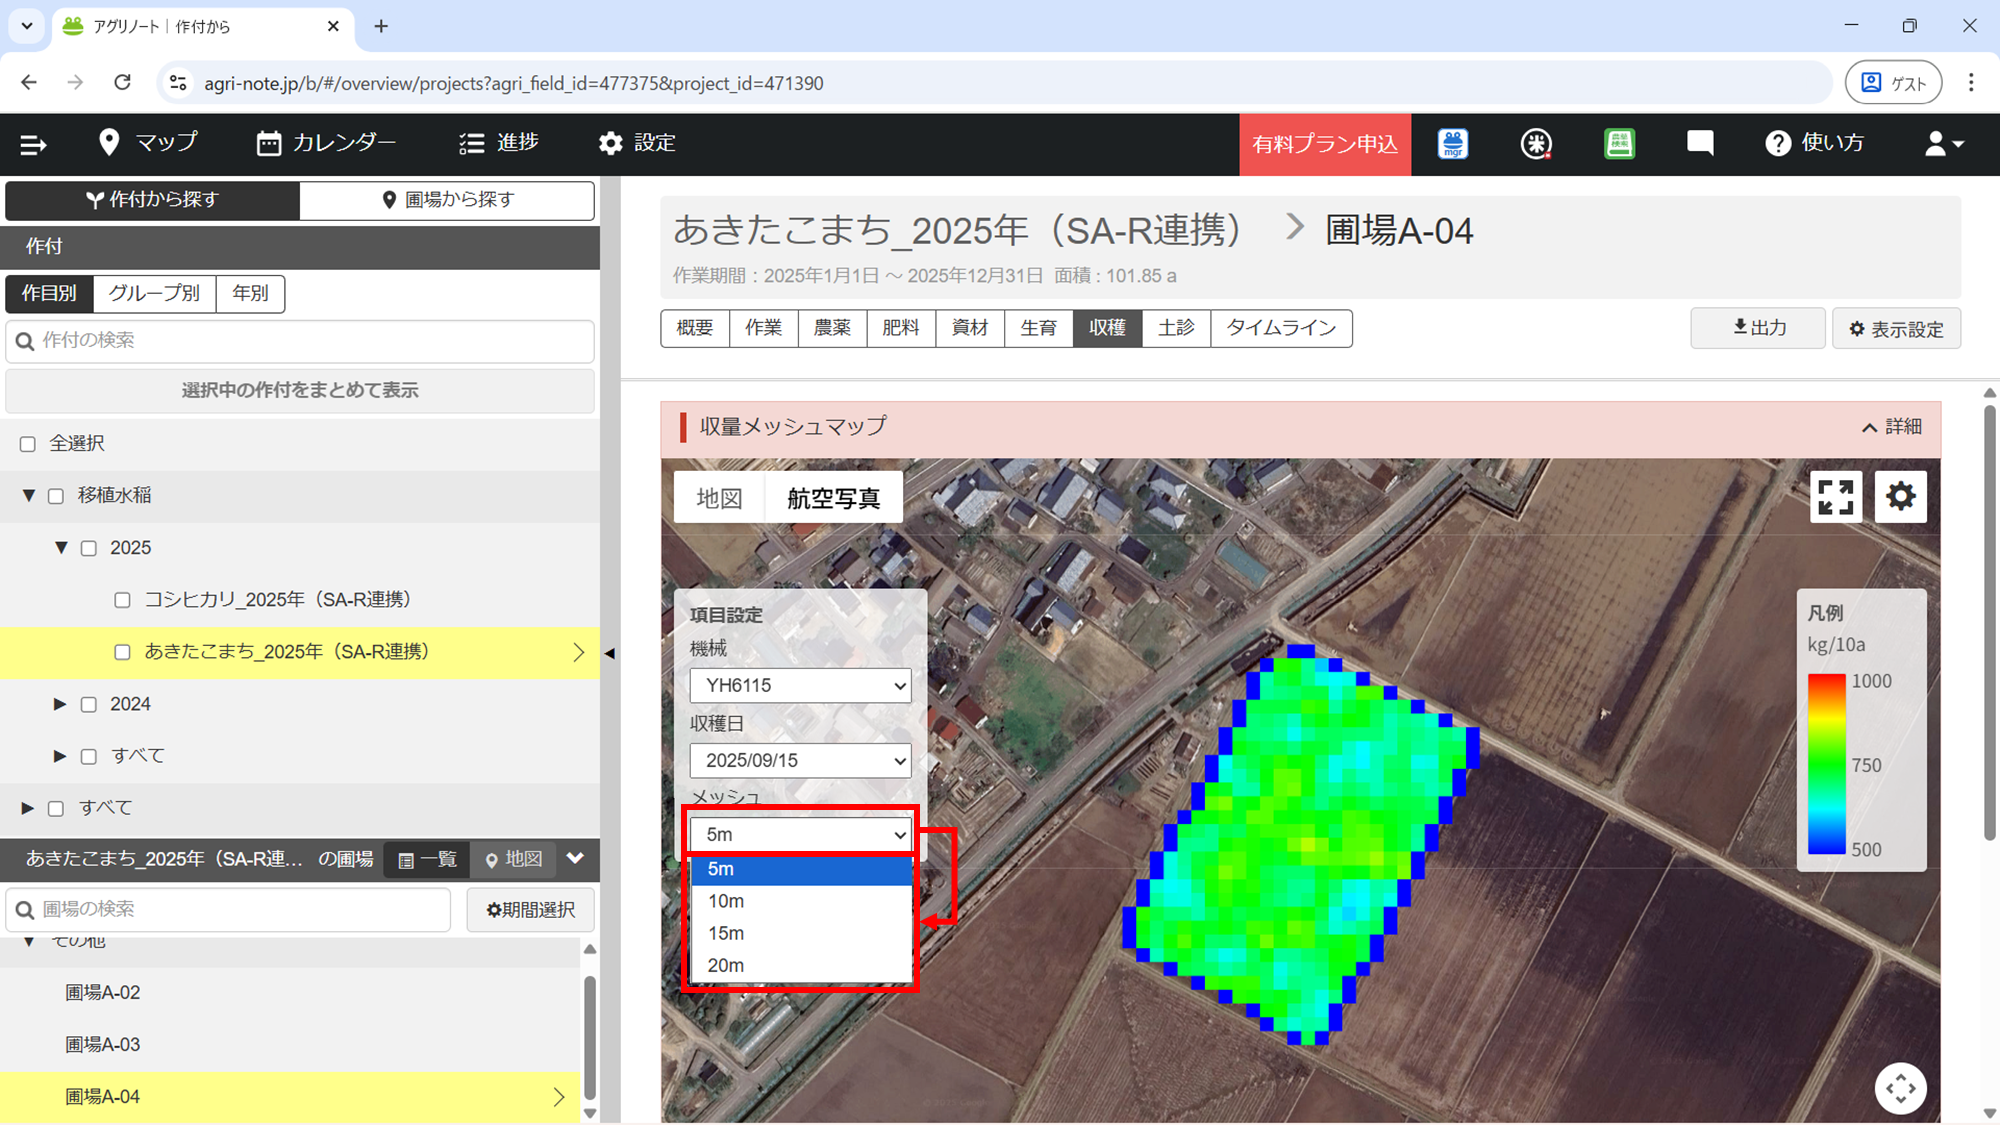Open 表示設定 display settings

pos(1896,328)
